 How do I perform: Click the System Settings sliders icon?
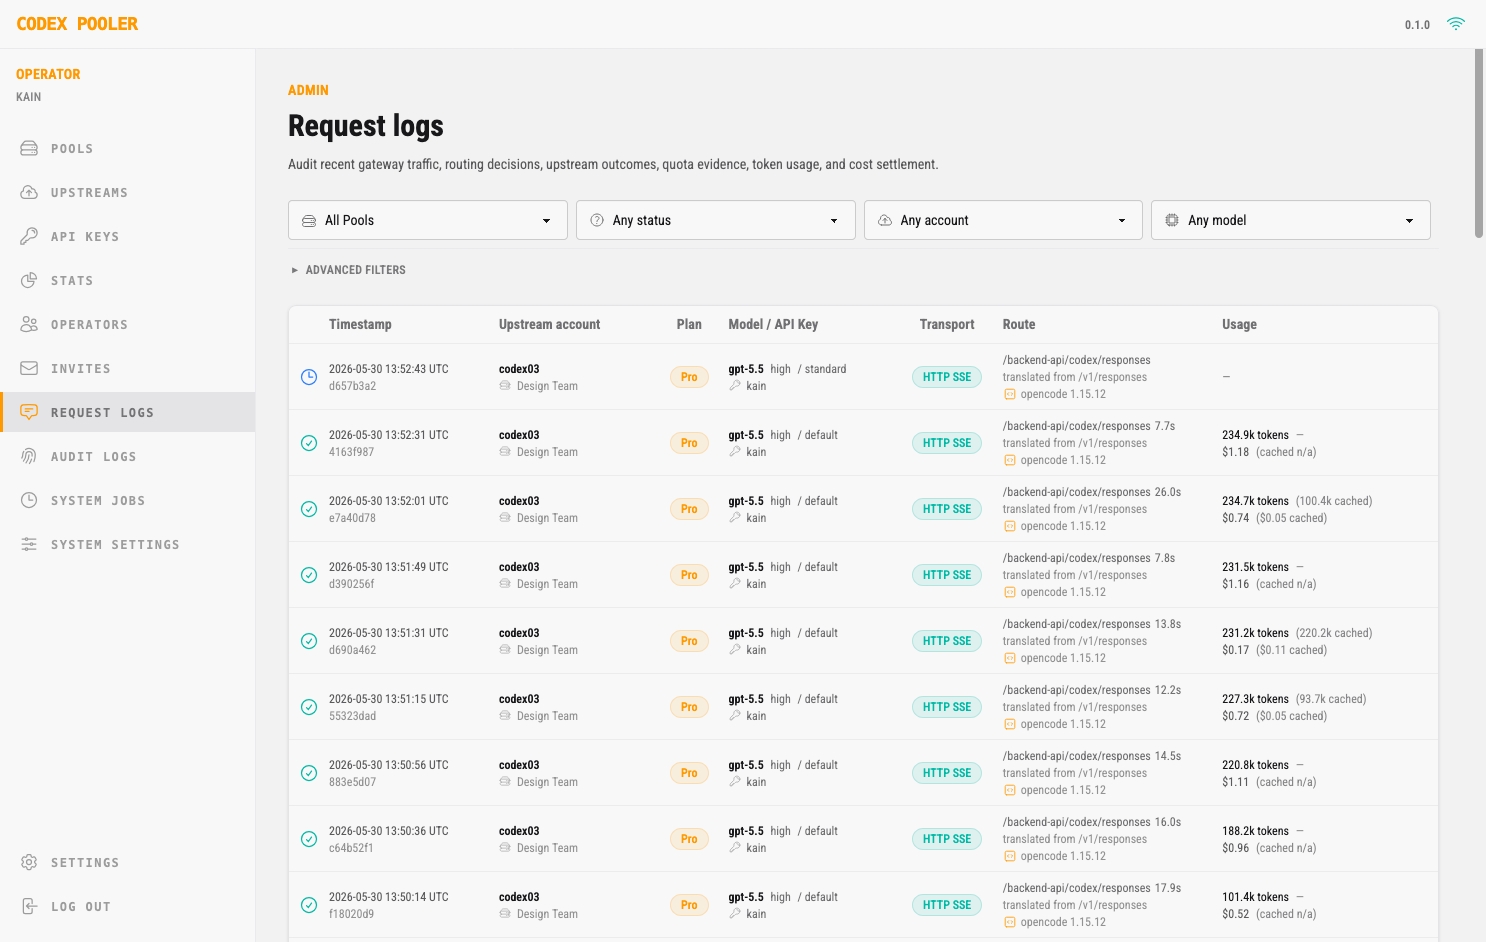(x=29, y=544)
